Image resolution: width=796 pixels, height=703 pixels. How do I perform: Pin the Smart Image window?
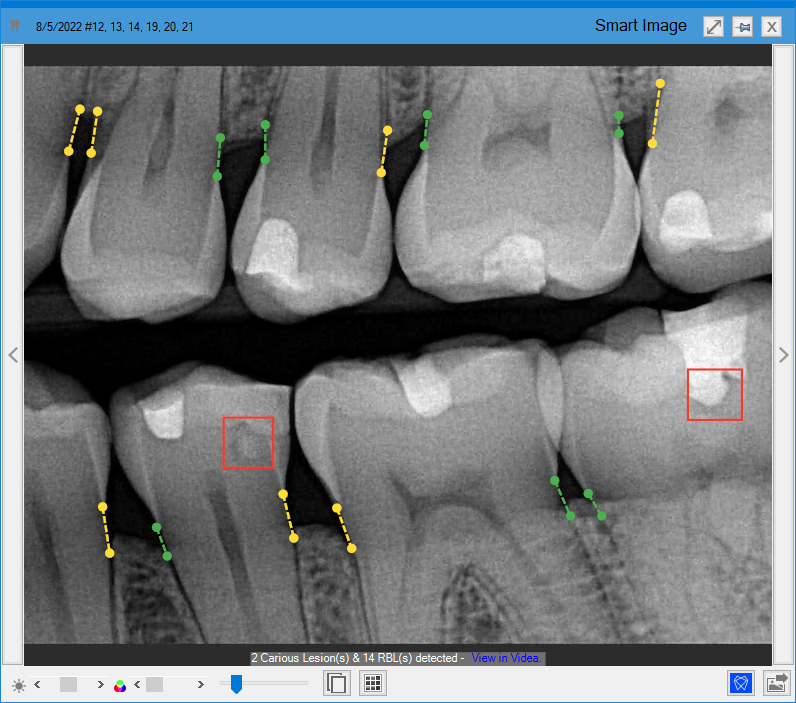(742, 27)
